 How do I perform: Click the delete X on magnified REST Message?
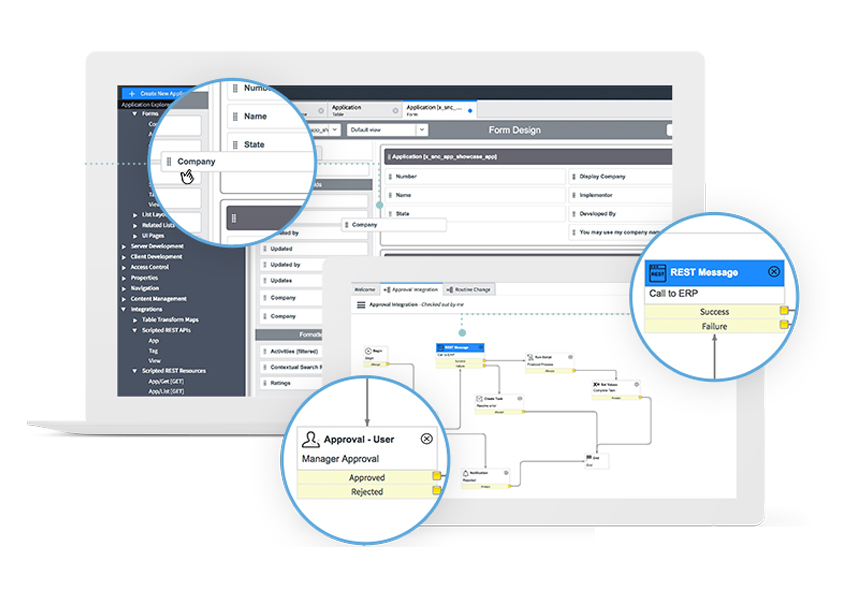(x=774, y=271)
